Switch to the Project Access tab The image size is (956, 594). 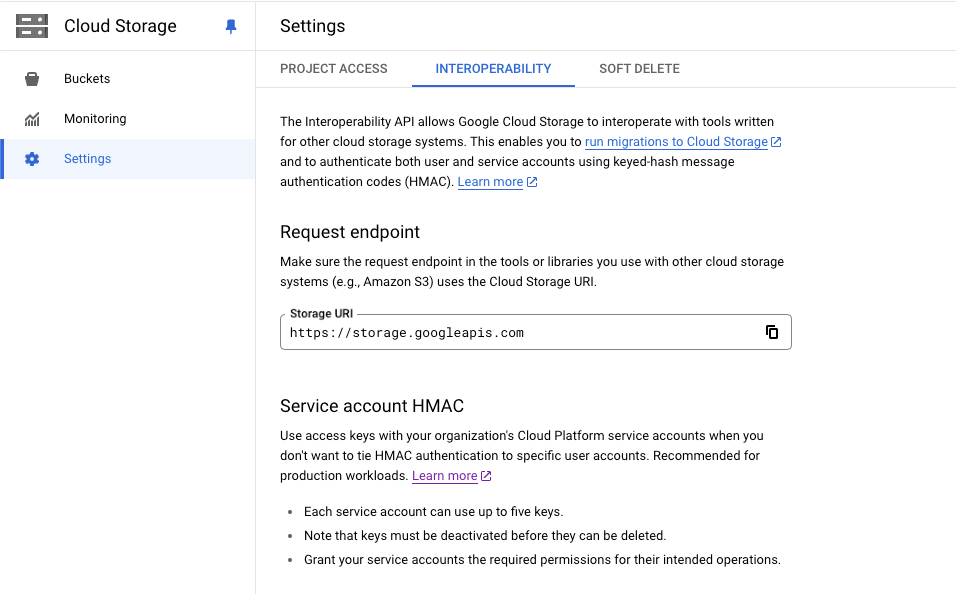point(333,69)
